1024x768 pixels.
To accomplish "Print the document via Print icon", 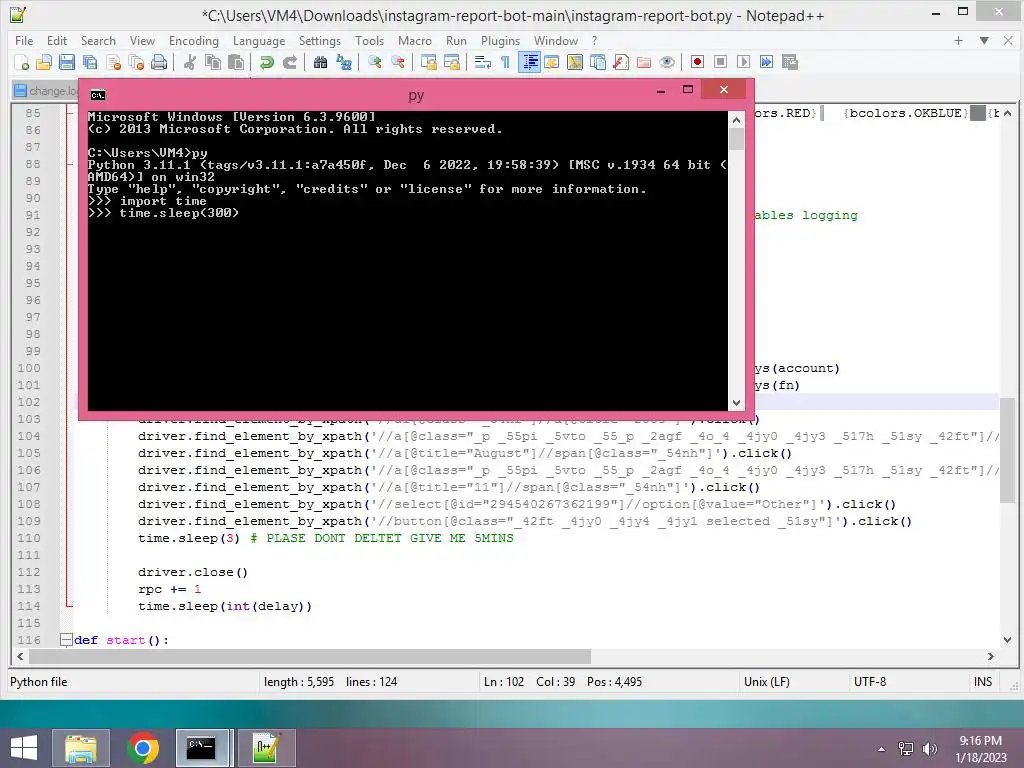I will 159,62.
